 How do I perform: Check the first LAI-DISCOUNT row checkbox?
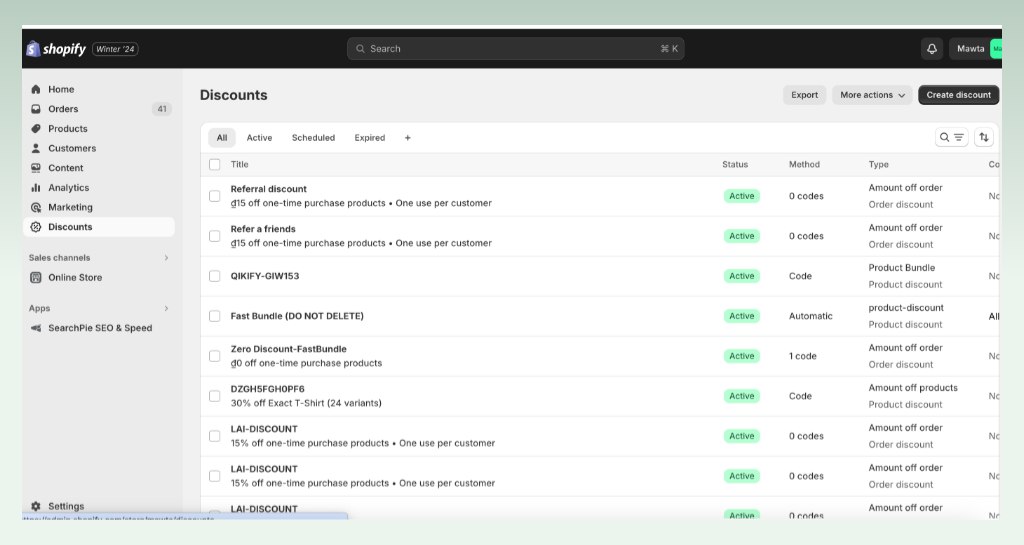pos(214,436)
